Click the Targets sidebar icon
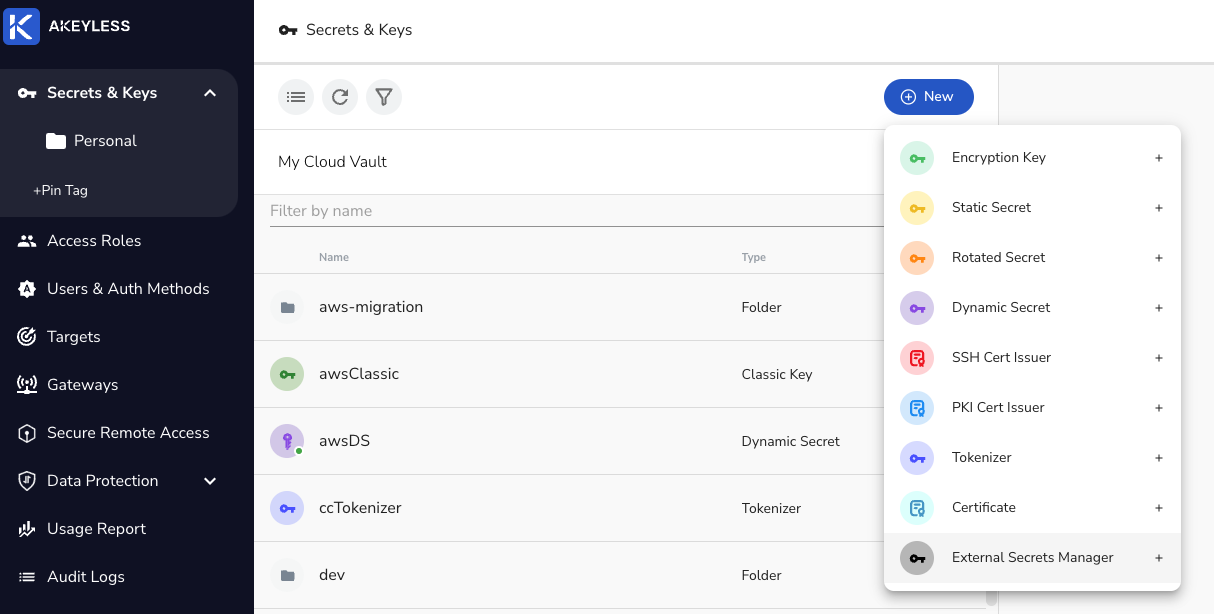 [27, 337]
